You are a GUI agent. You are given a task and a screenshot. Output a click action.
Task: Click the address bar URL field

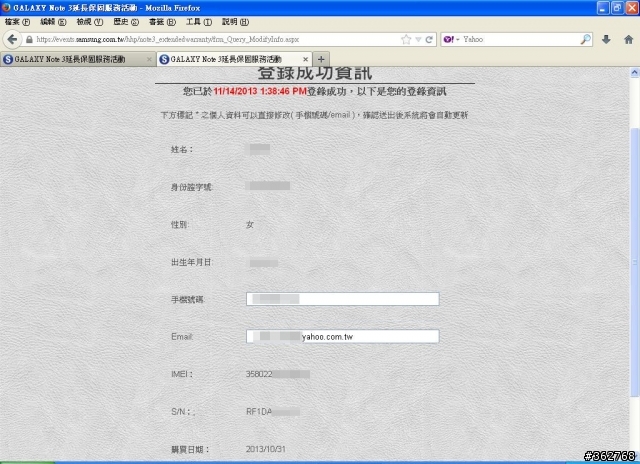216,40
